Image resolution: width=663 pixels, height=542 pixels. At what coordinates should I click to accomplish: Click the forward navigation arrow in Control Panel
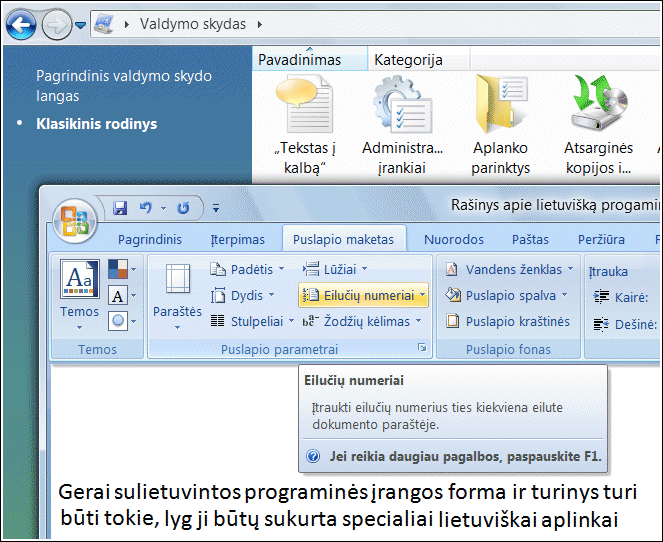pyautogui.click(x=56, y=25)
